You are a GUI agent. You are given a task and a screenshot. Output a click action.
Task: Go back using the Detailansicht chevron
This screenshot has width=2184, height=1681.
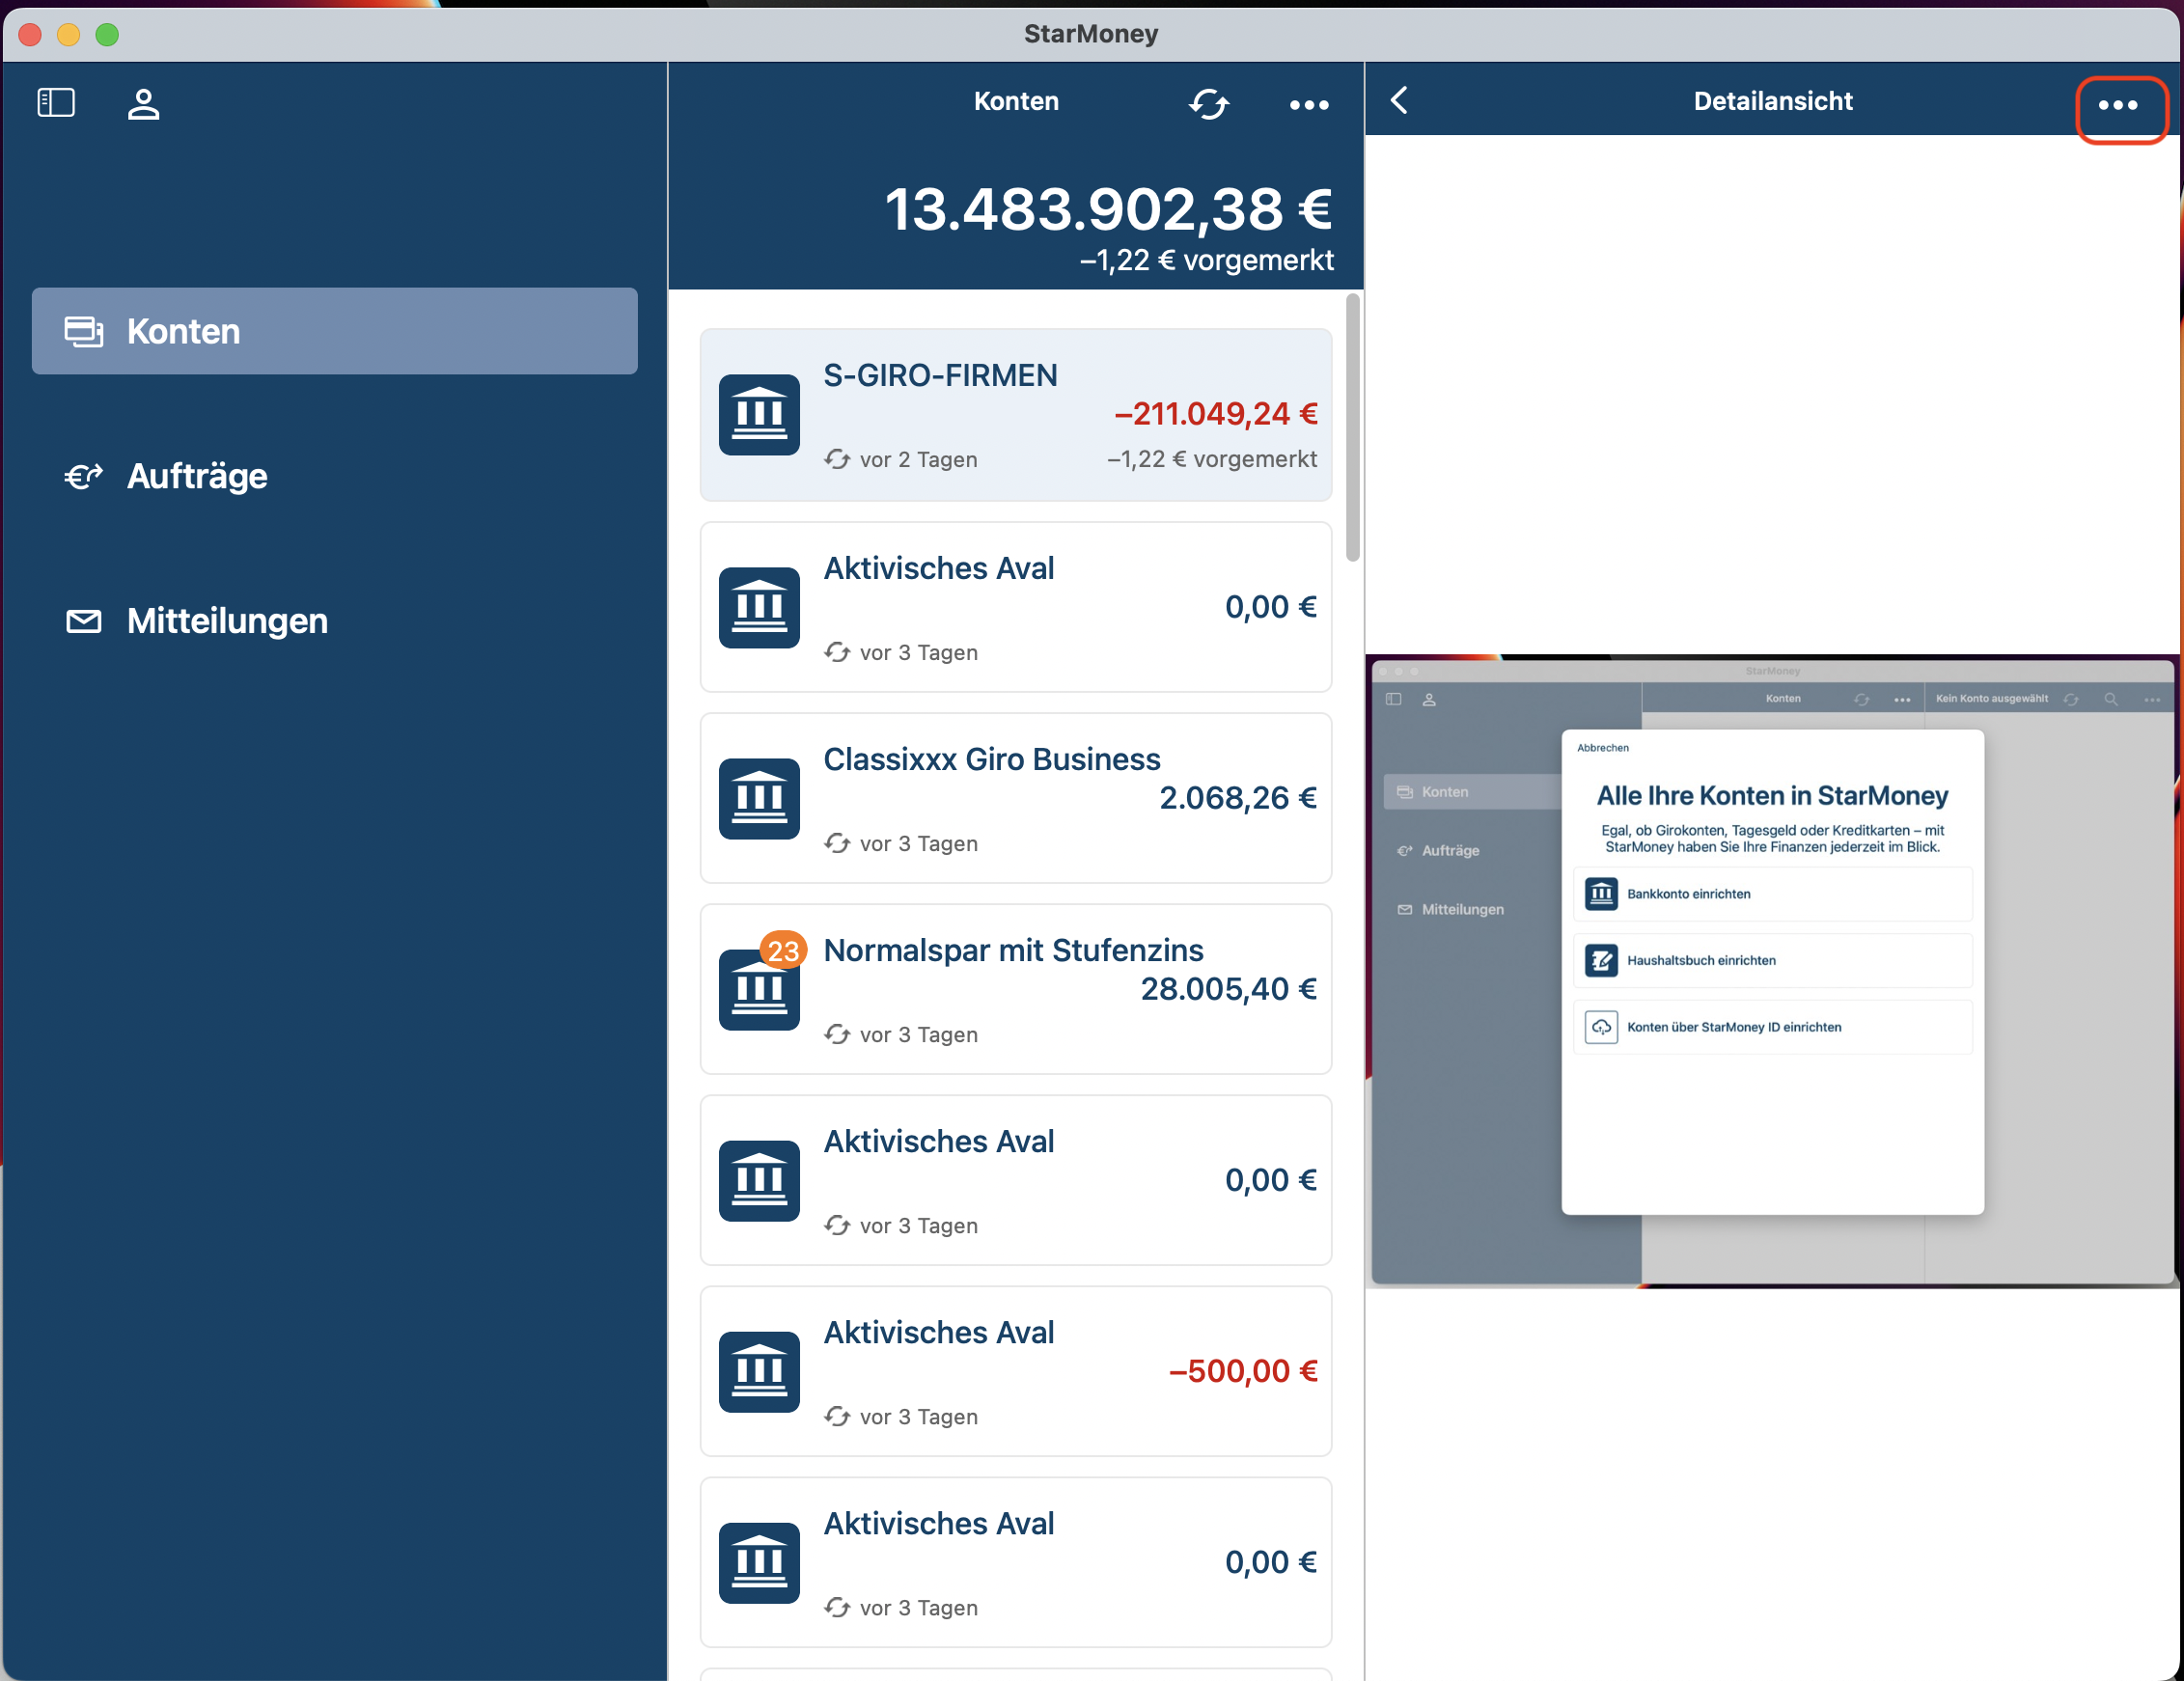1399,101
